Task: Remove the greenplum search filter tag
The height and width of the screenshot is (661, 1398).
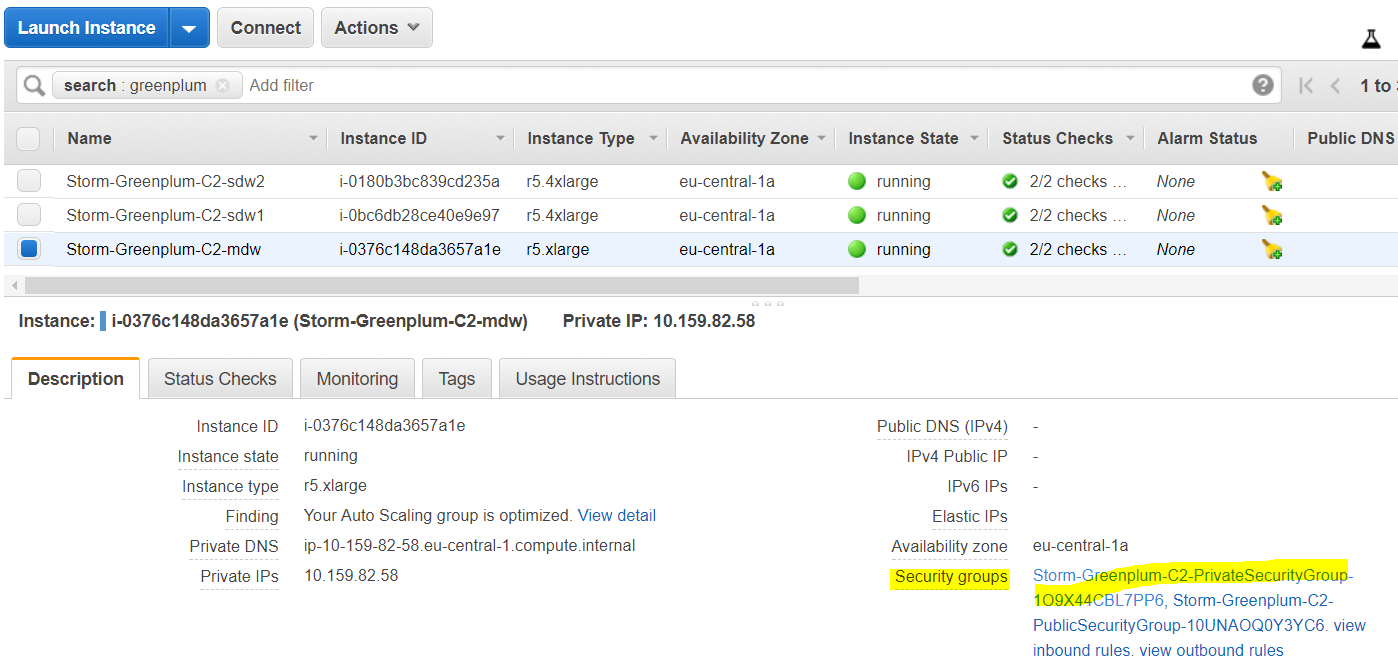Action: click(222, 85)
